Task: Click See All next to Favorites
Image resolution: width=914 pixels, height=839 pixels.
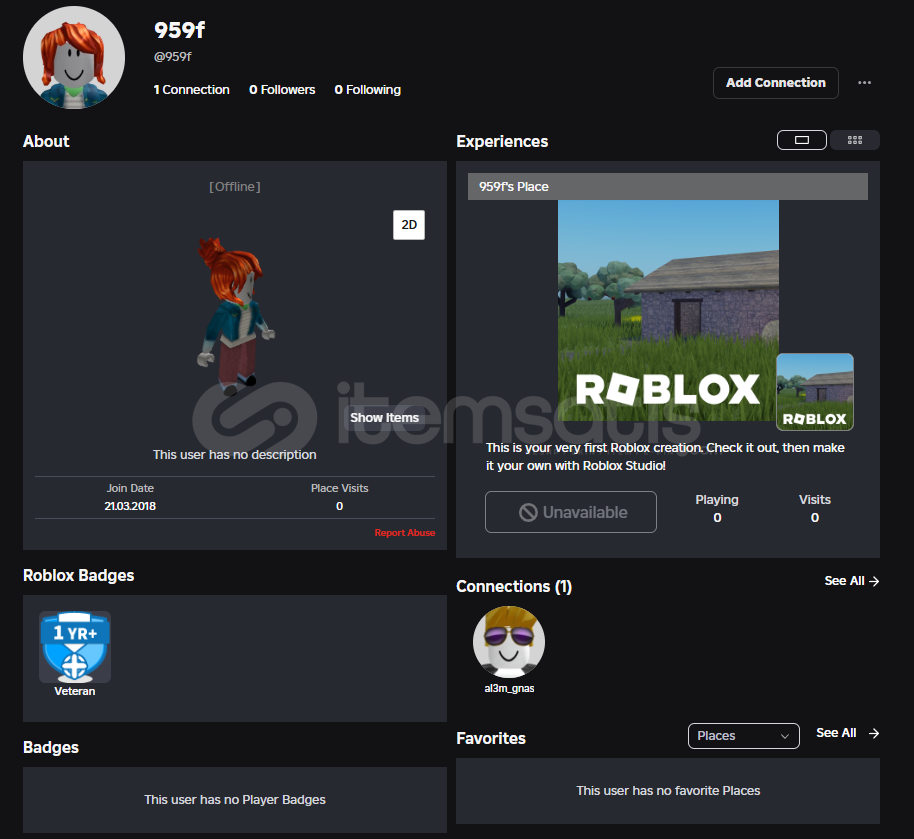Action: click(x=848, y=733)
